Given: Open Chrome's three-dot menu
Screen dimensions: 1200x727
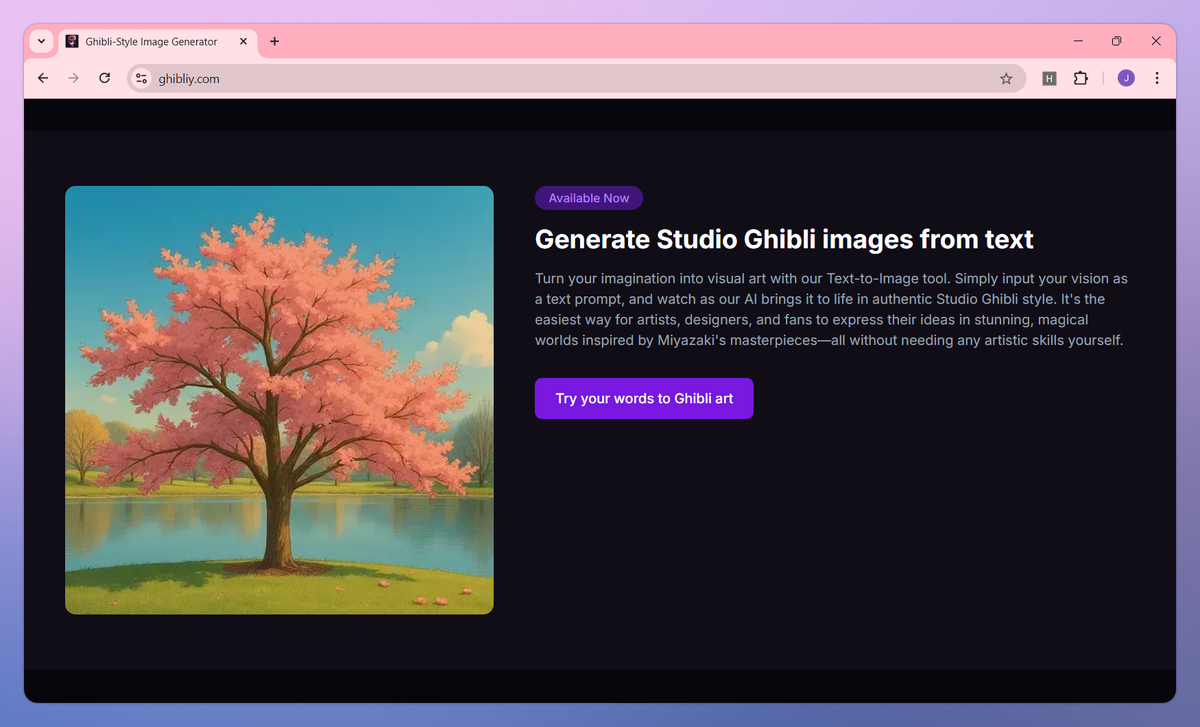Looking at the screenshot, I should click(1157, 78).
